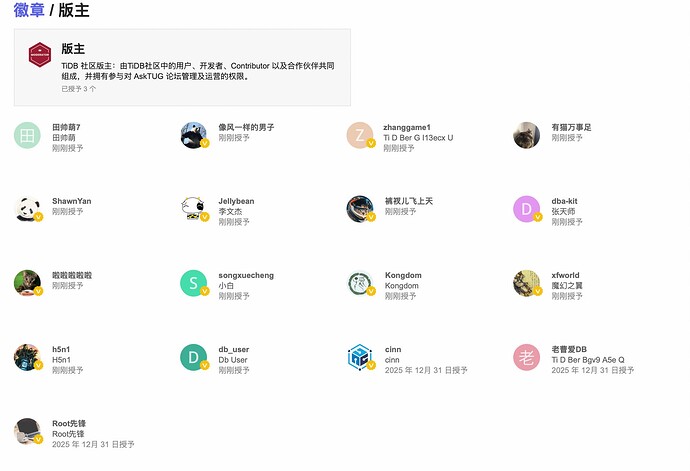This screenshot has width=690, height=471.
Task: Click display name 李文杰 under Jellybean
Action: click(x=230, y=212)
